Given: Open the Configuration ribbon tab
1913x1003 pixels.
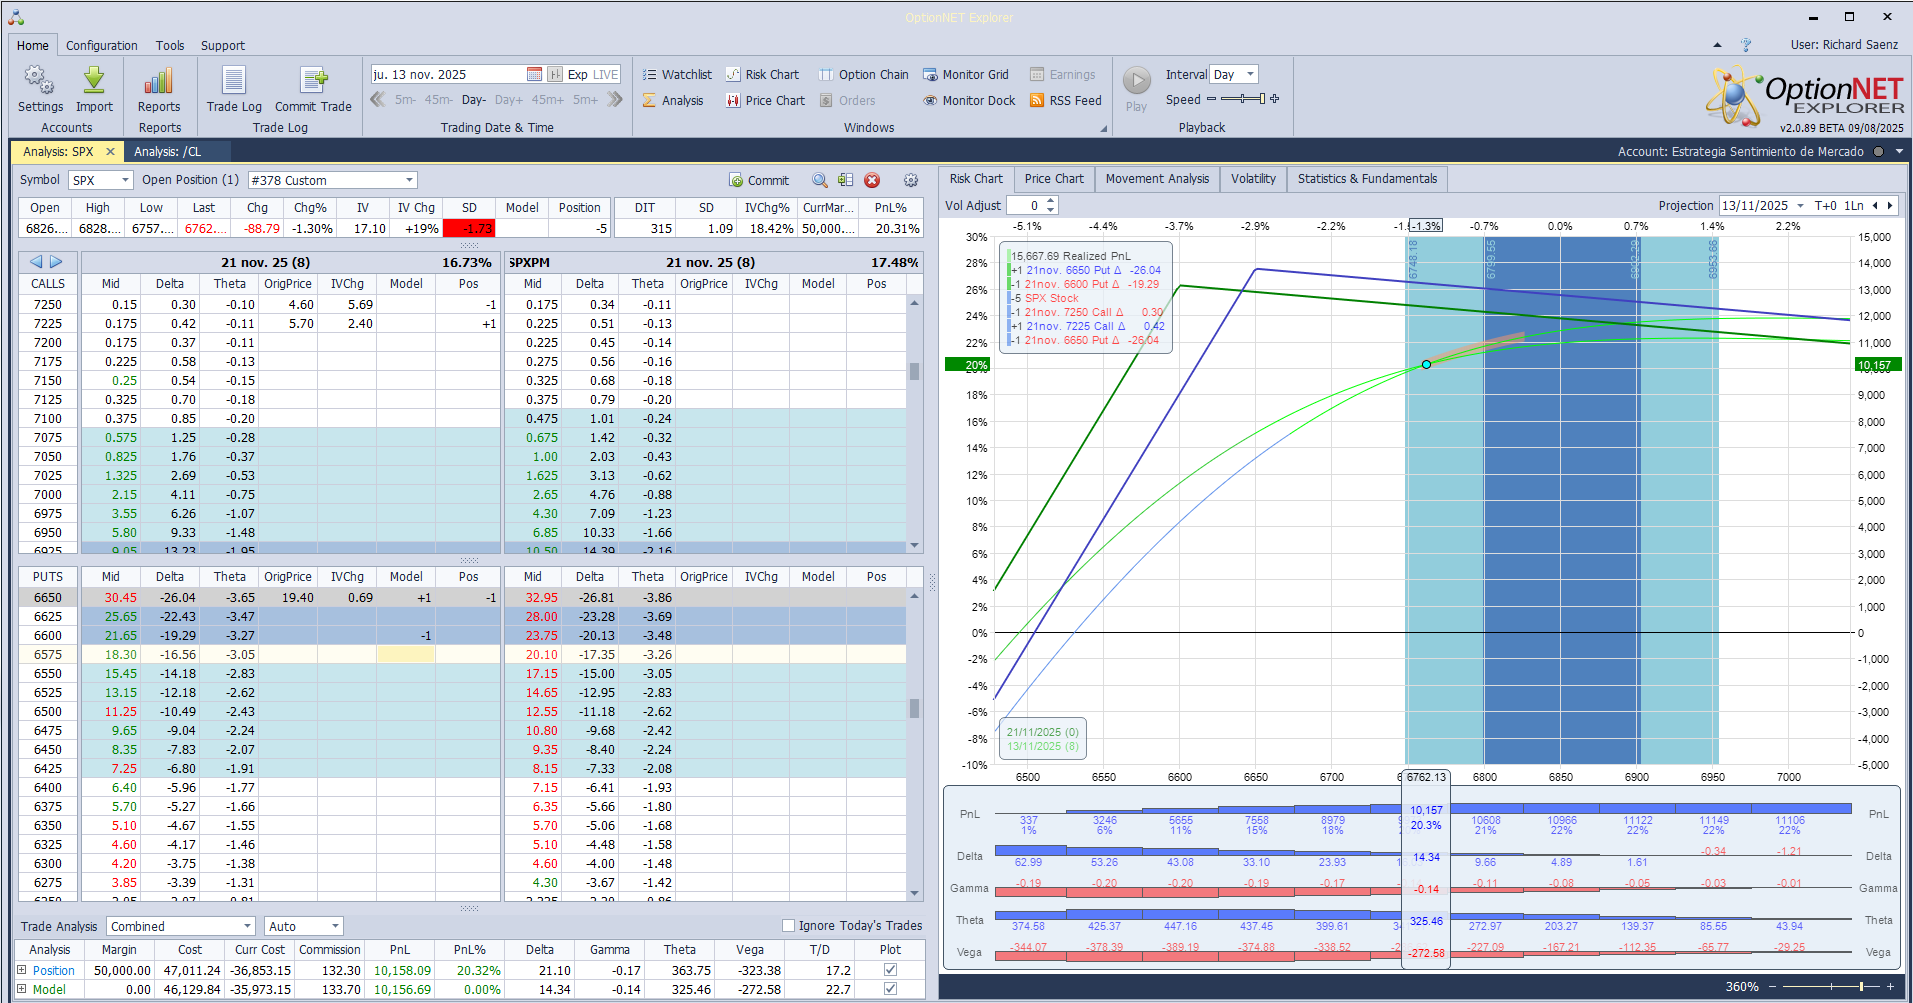Looking at the screenshot, I should point(102,45).
